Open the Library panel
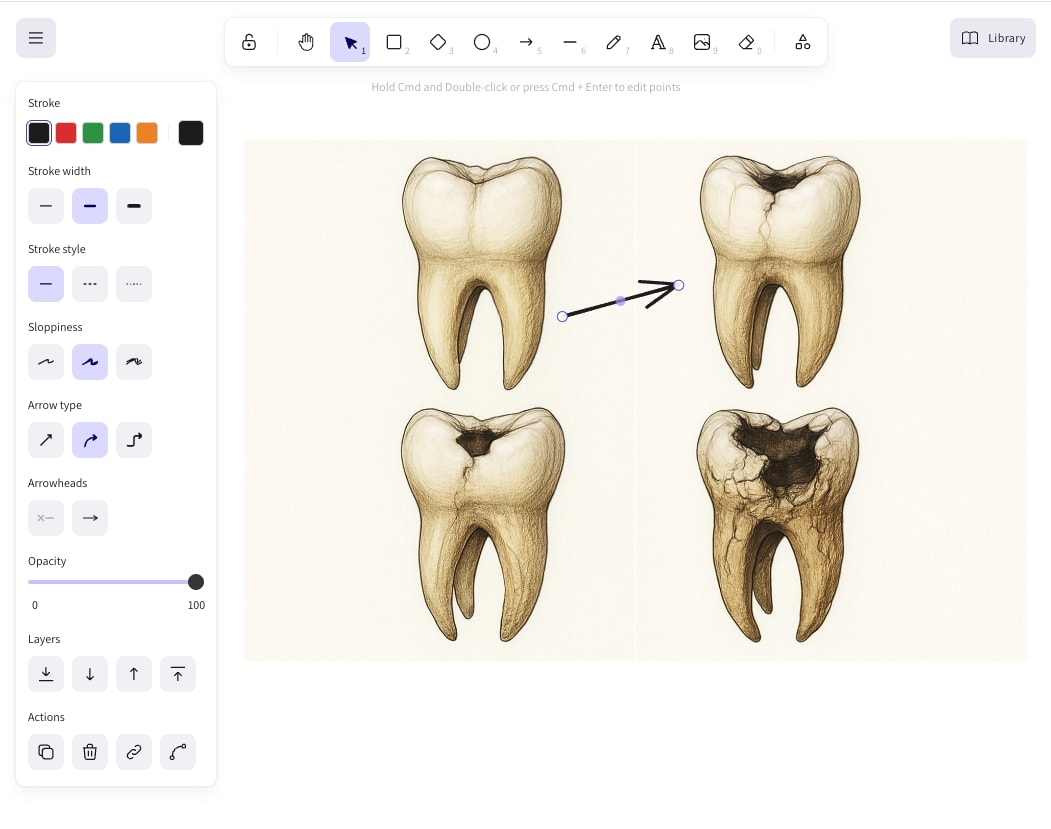The image size is (1051, 829). click(x=991, y=38)
